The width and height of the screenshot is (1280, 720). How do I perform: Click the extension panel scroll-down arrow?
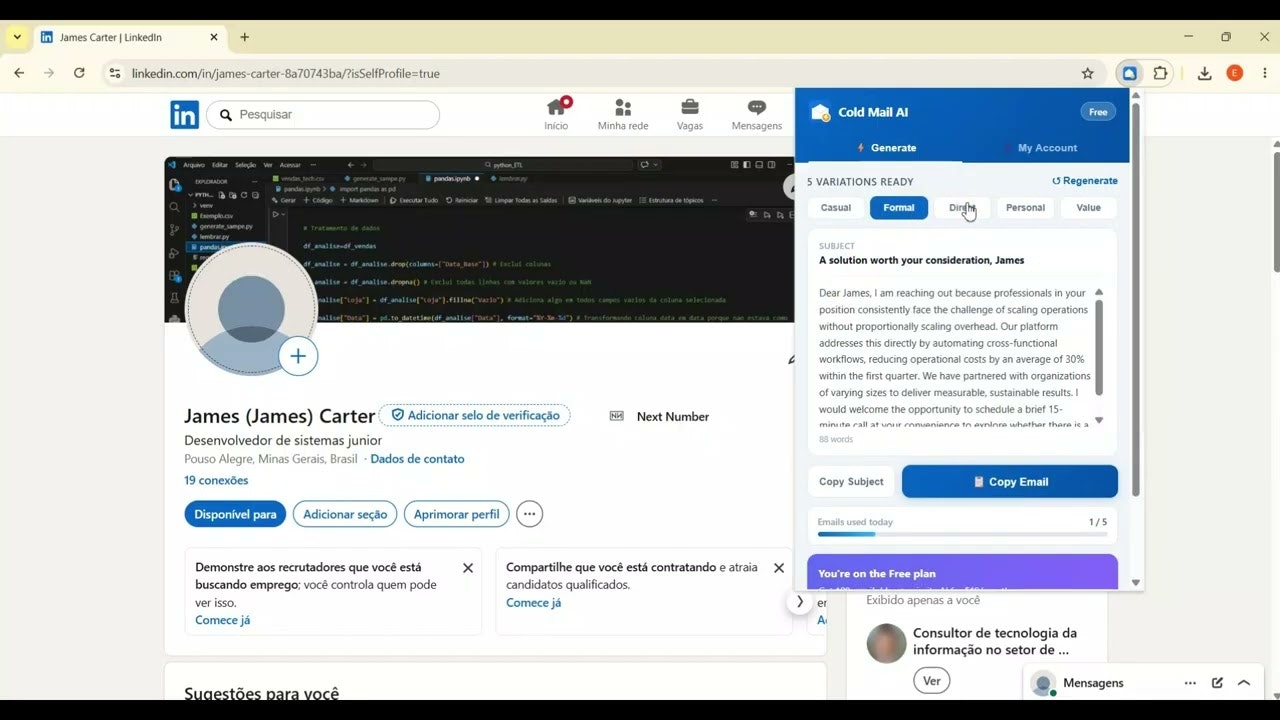pos(1136,582)
